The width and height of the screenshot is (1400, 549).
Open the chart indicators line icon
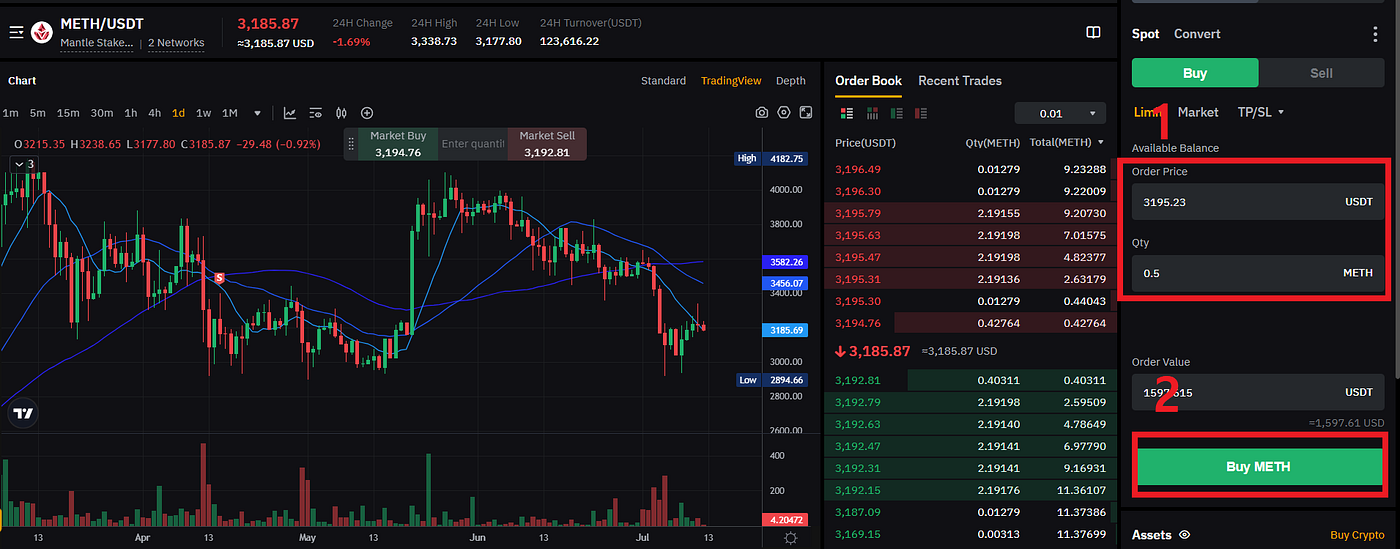point(289,113)
